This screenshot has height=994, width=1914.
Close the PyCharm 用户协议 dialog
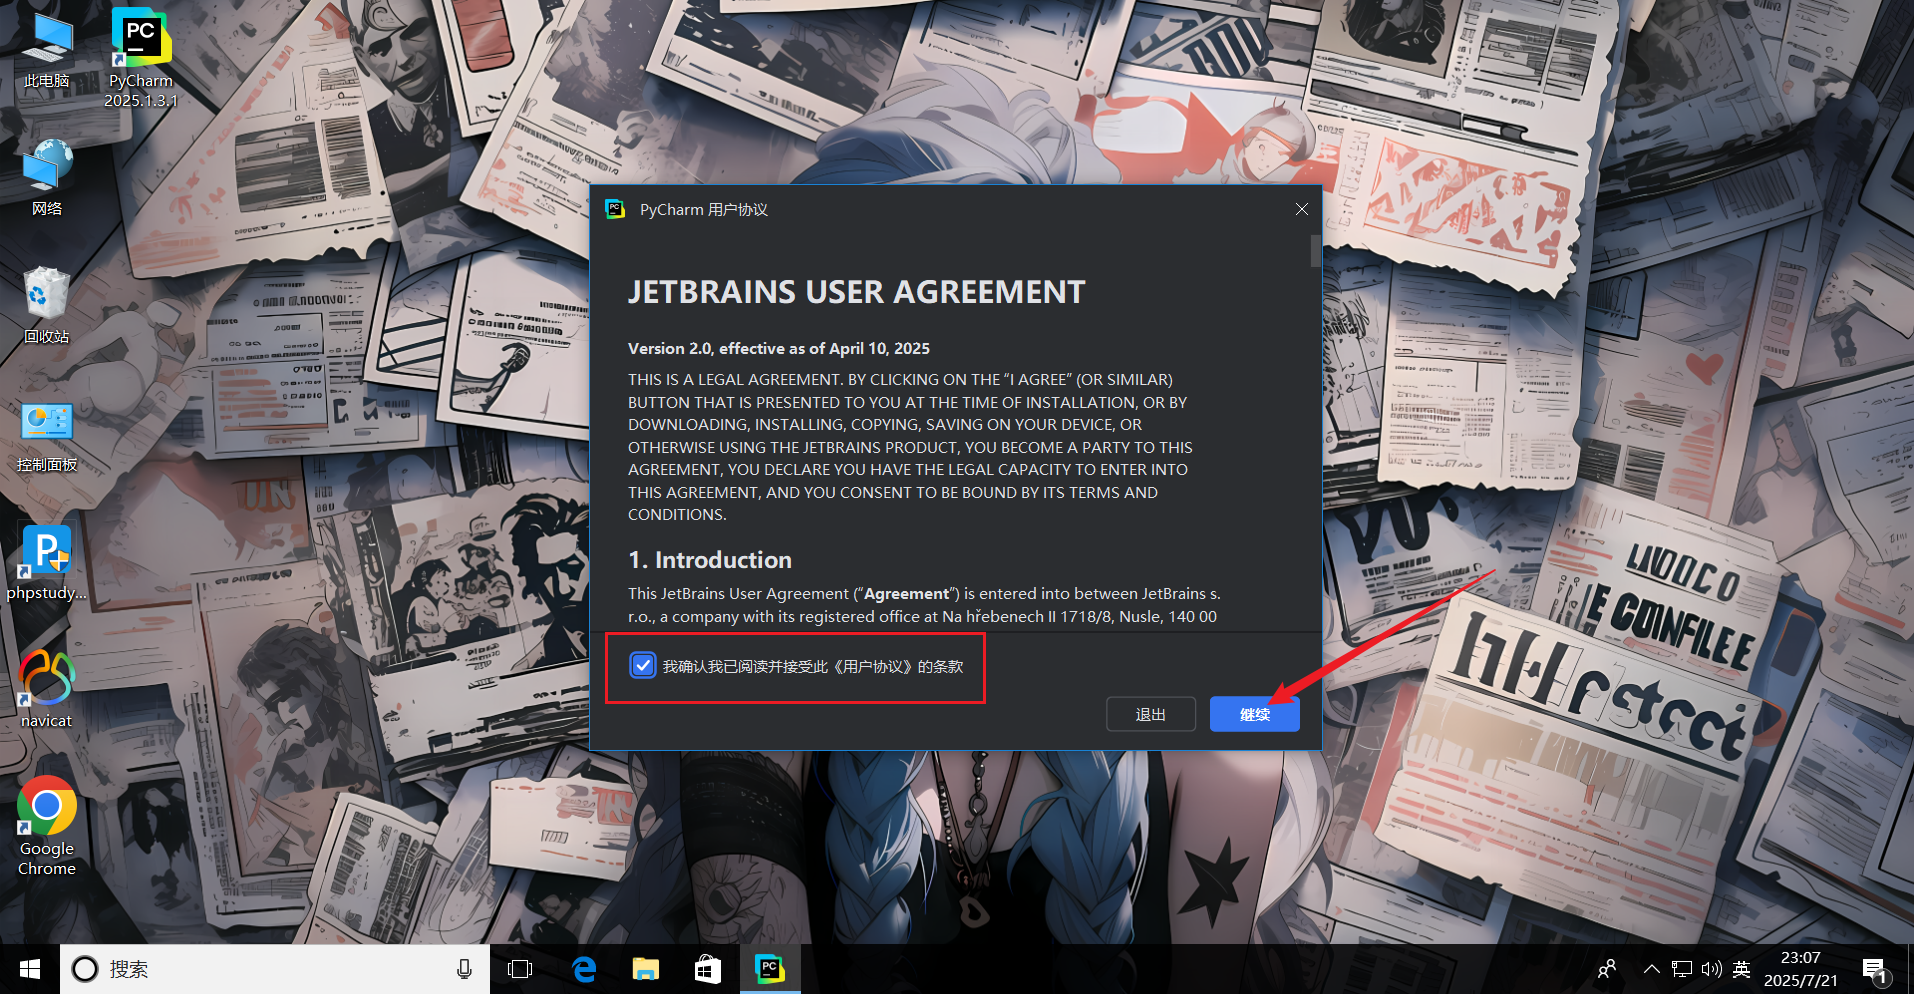[1301, 209]
